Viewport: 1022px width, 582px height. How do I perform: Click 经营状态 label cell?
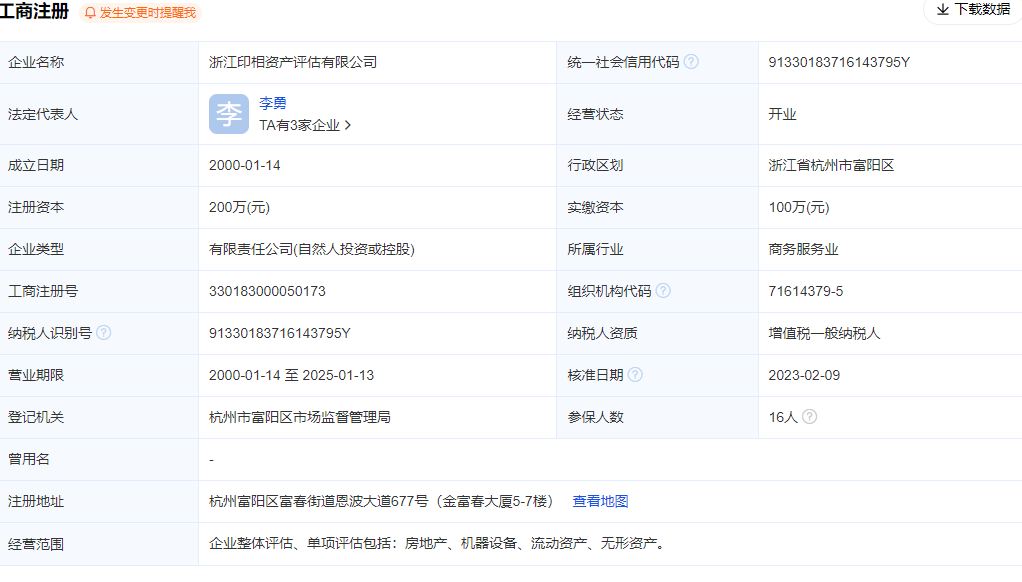(657, 114)
